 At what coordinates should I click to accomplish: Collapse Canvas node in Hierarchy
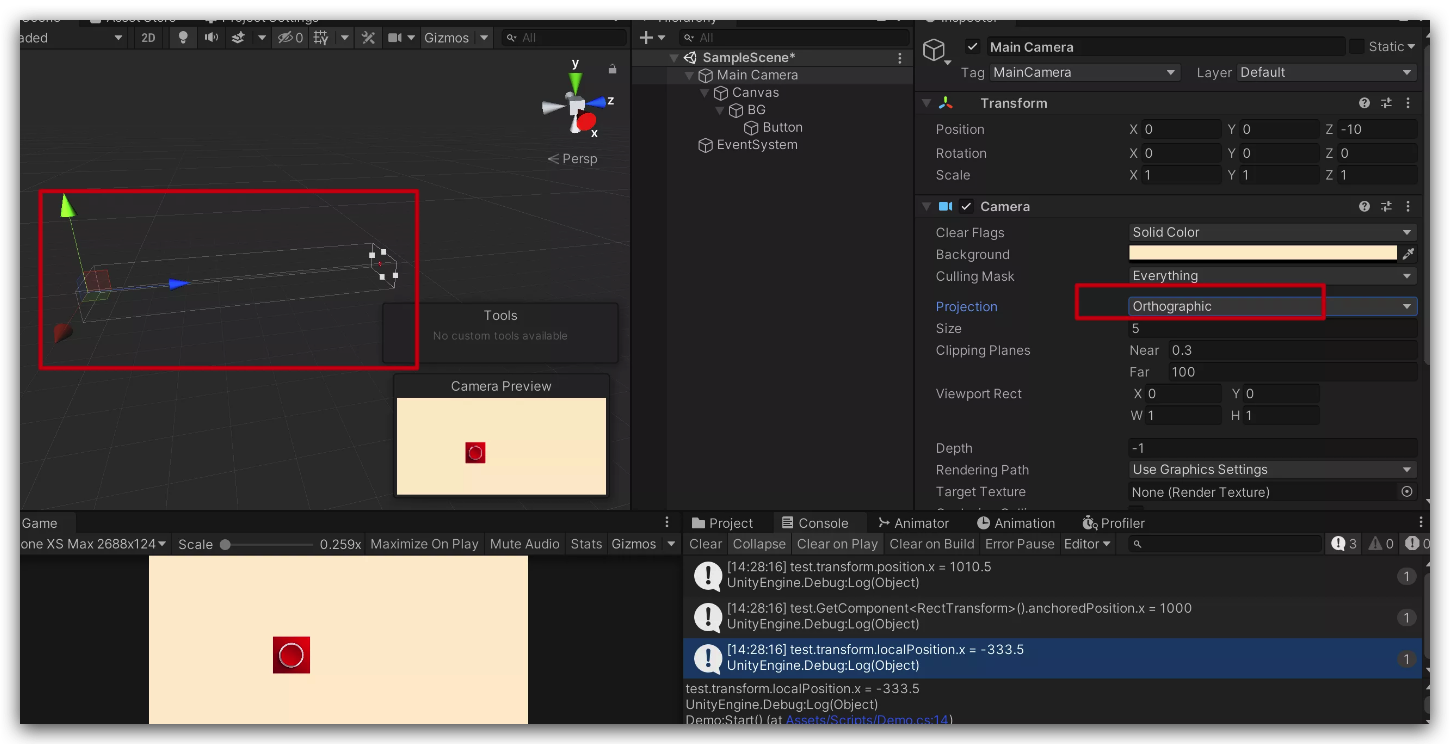click(x=704, y=93)
